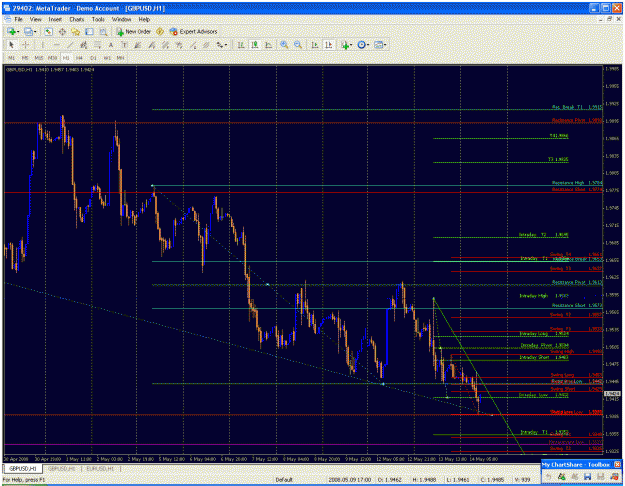
Task: Launch MetaEditor from the yellow diamond icon
Action: point(160,31)
